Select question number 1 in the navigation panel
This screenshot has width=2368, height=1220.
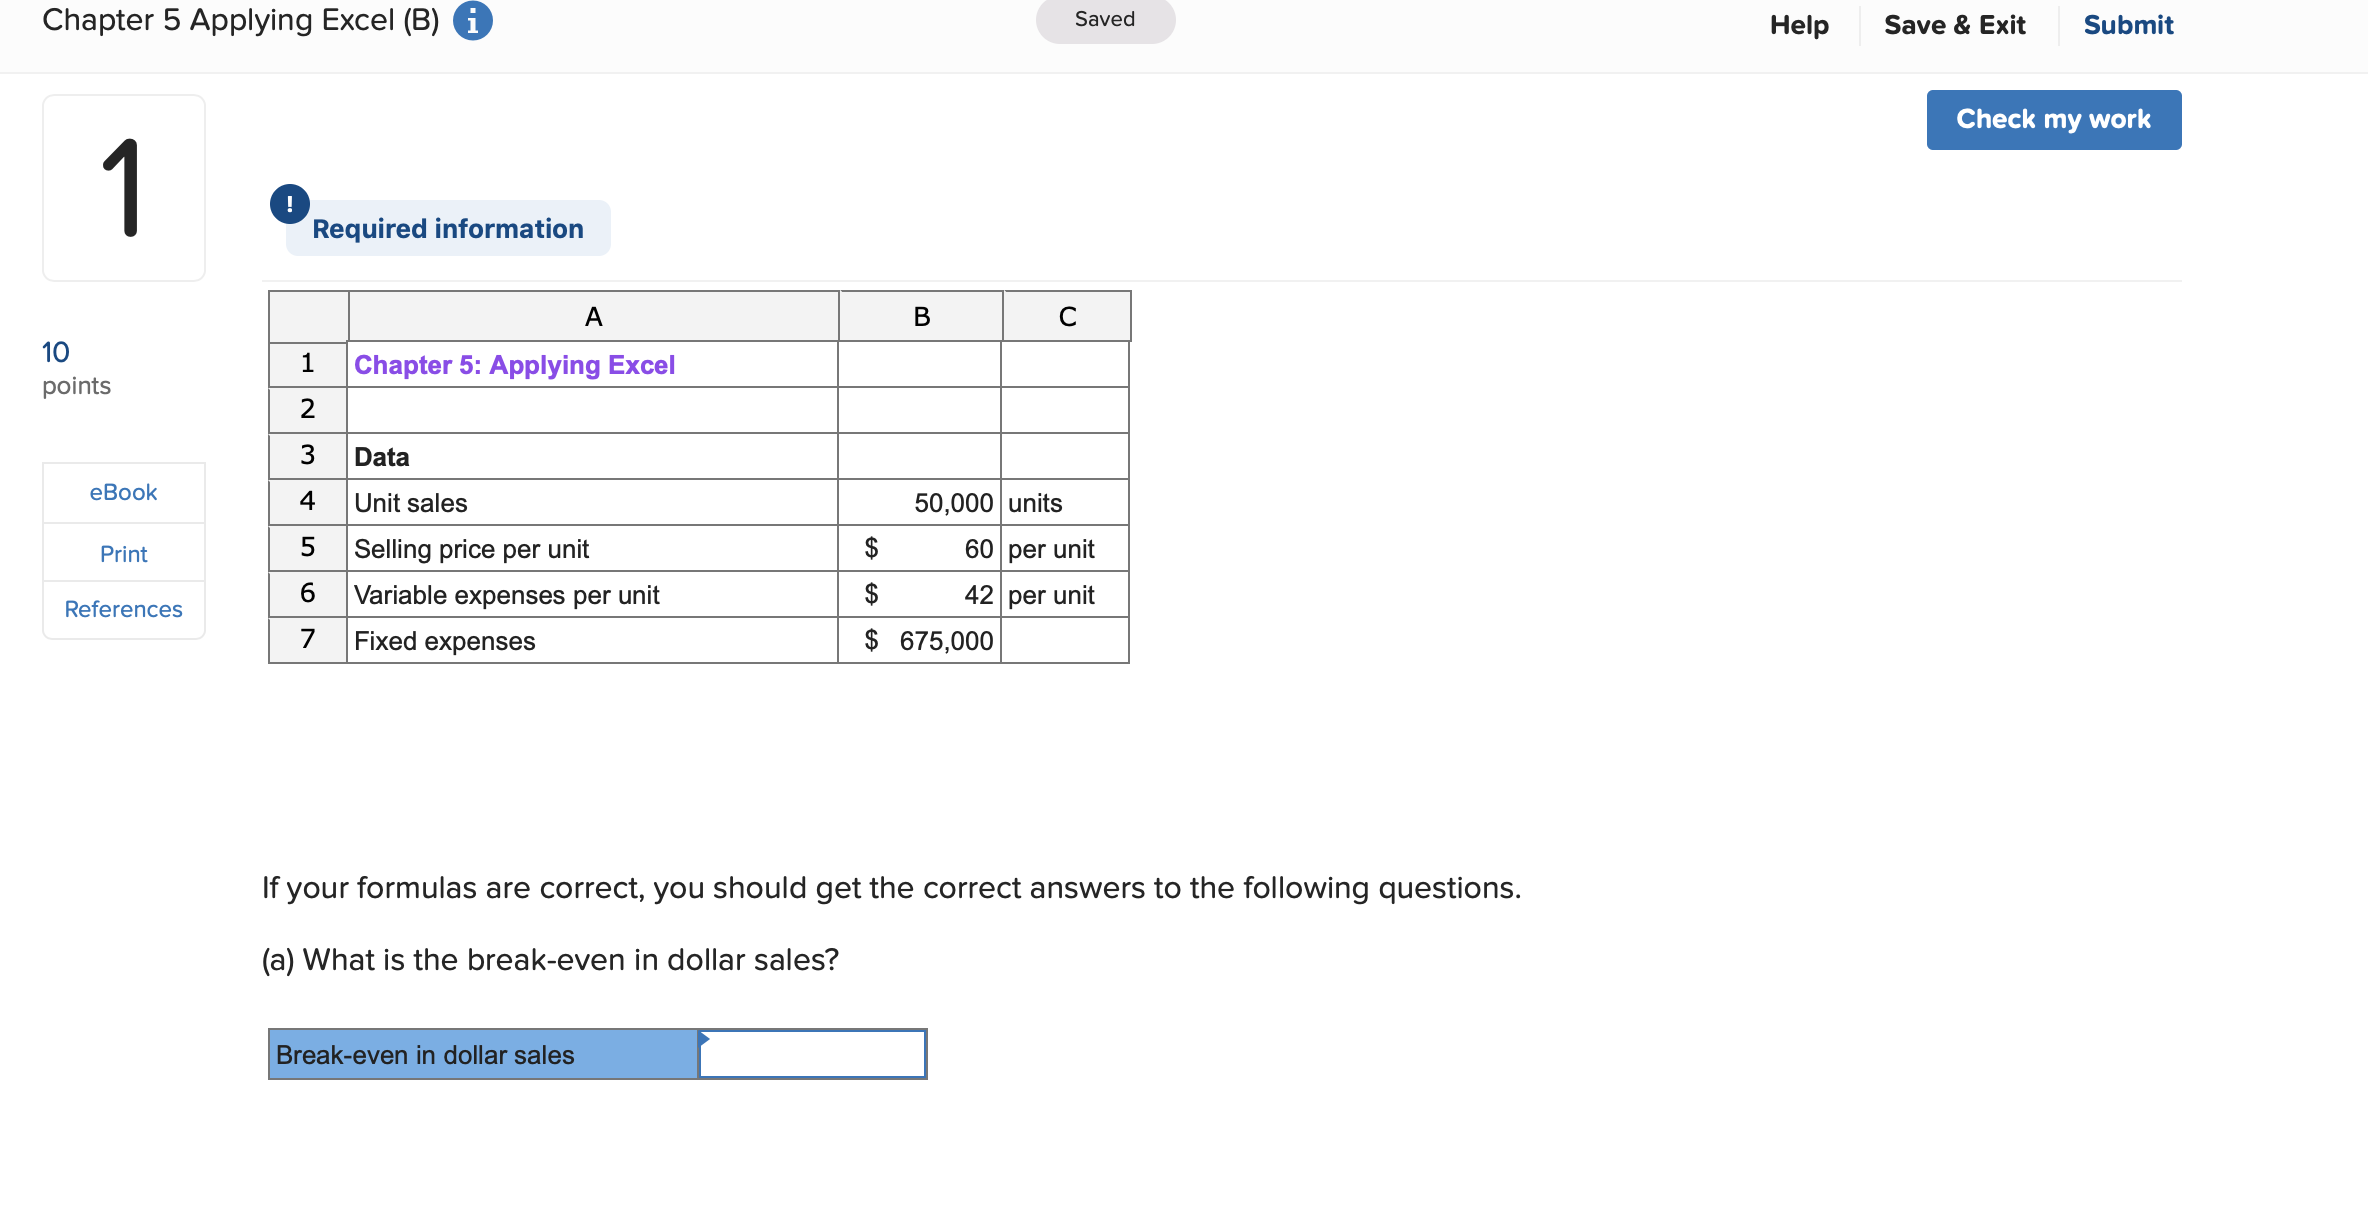pyautogui.click(x=123, y=186)
